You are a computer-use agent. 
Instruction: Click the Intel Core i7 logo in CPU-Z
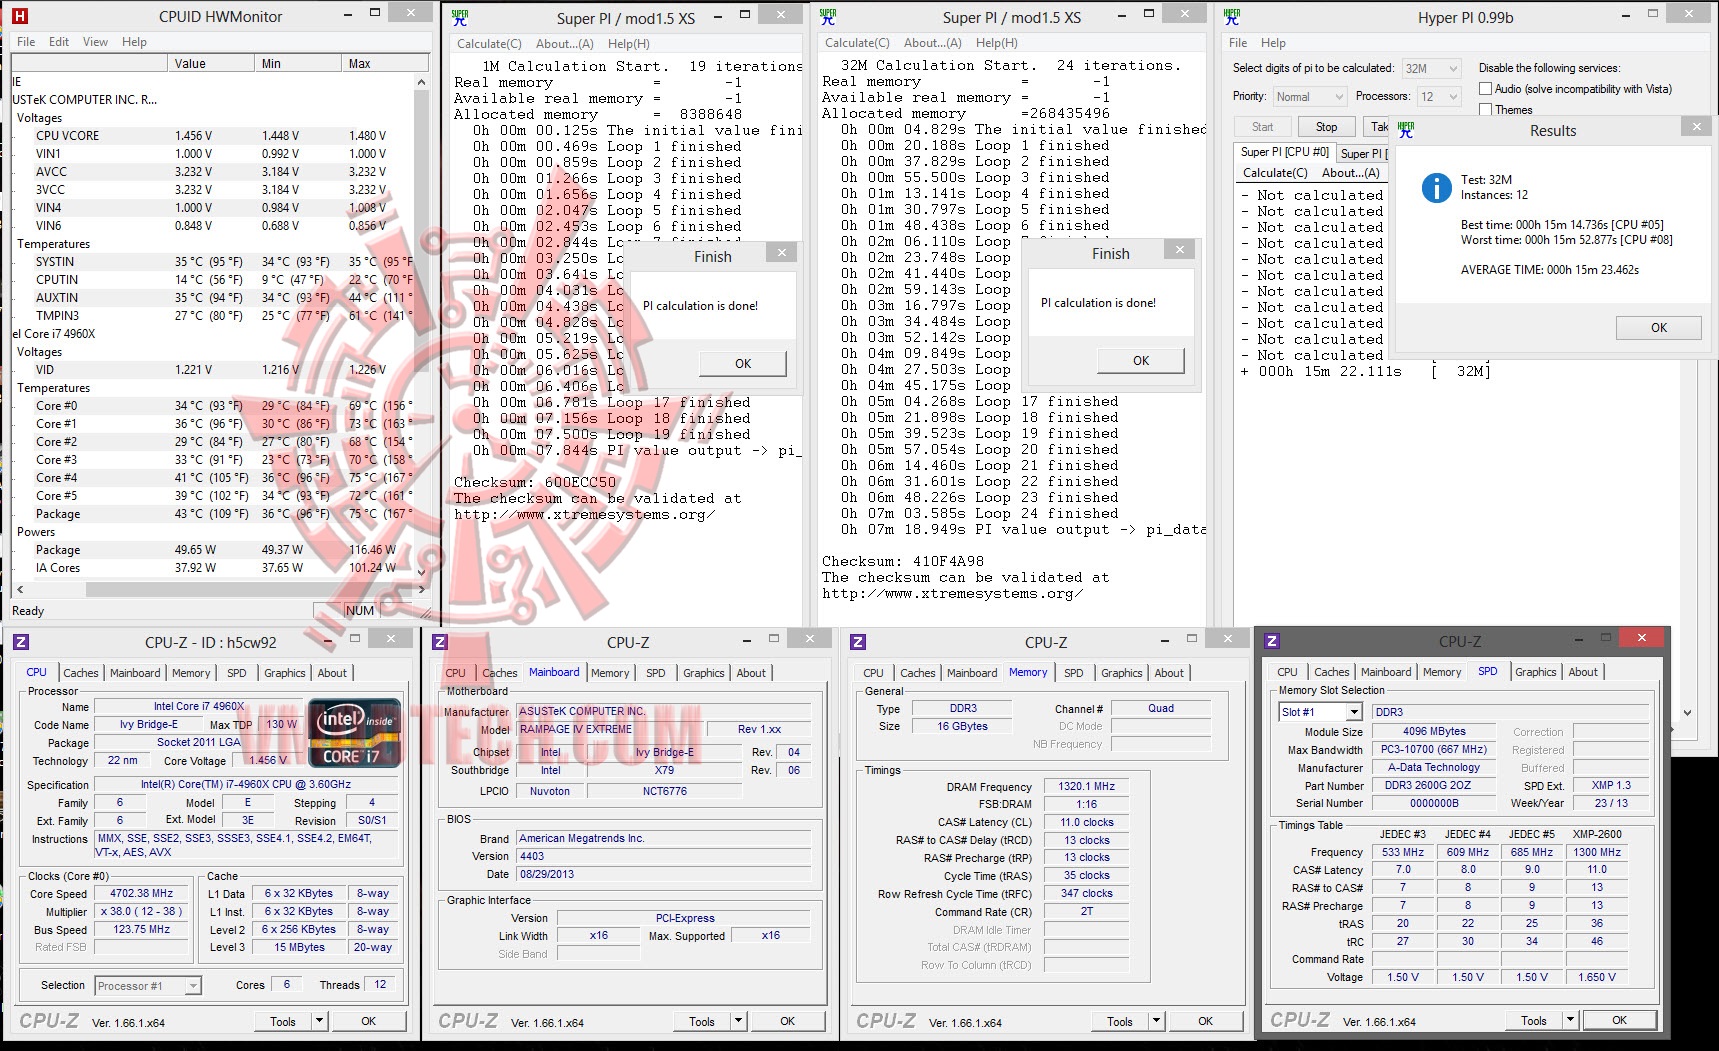(355, 732)
